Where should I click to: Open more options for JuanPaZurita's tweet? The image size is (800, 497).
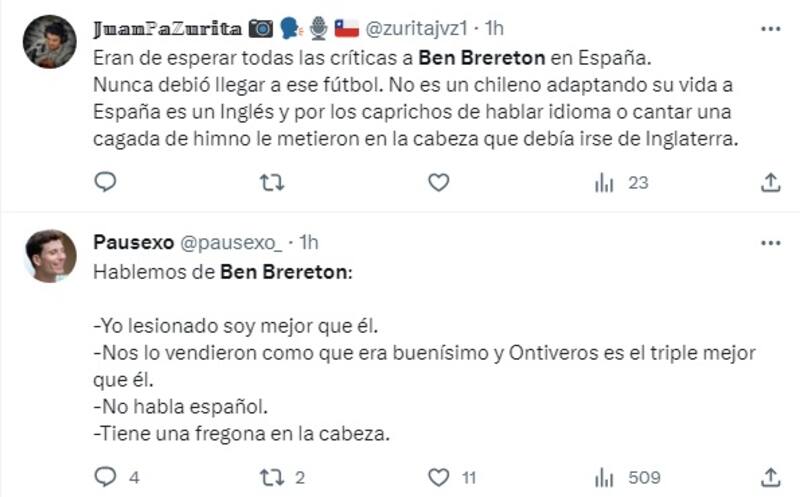[770, 27]
